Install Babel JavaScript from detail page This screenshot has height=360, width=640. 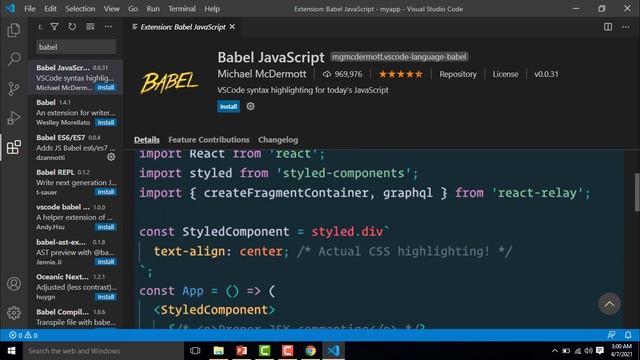[228, 107]
